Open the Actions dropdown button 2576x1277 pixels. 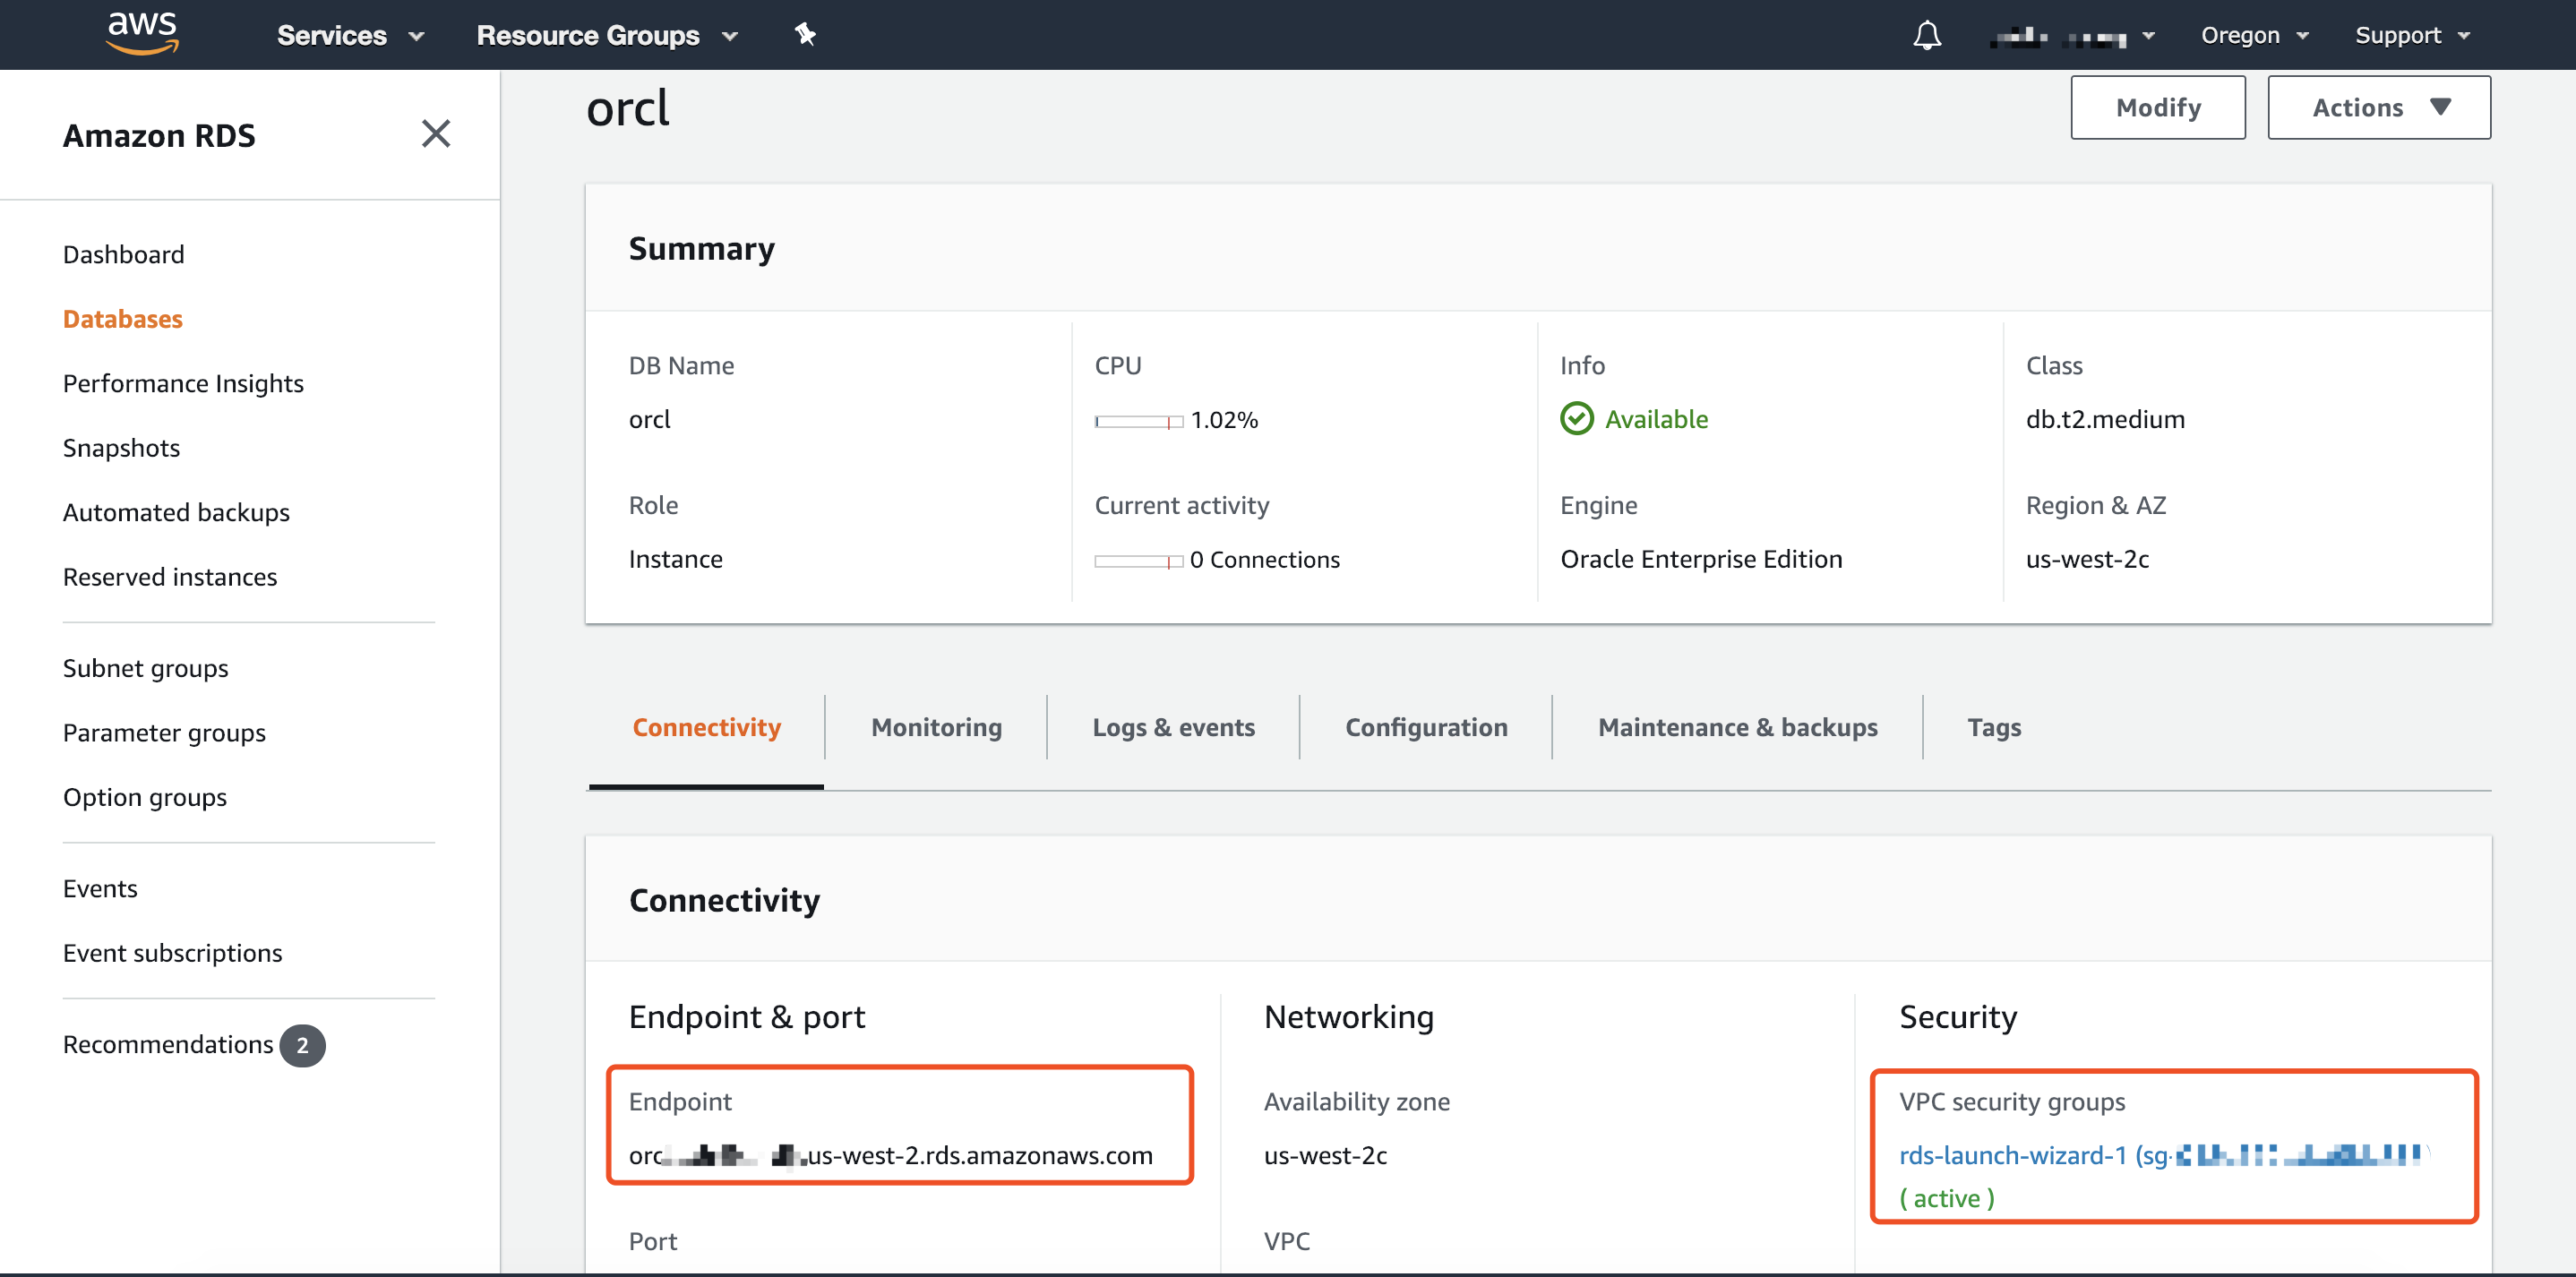pos(2378,107)
